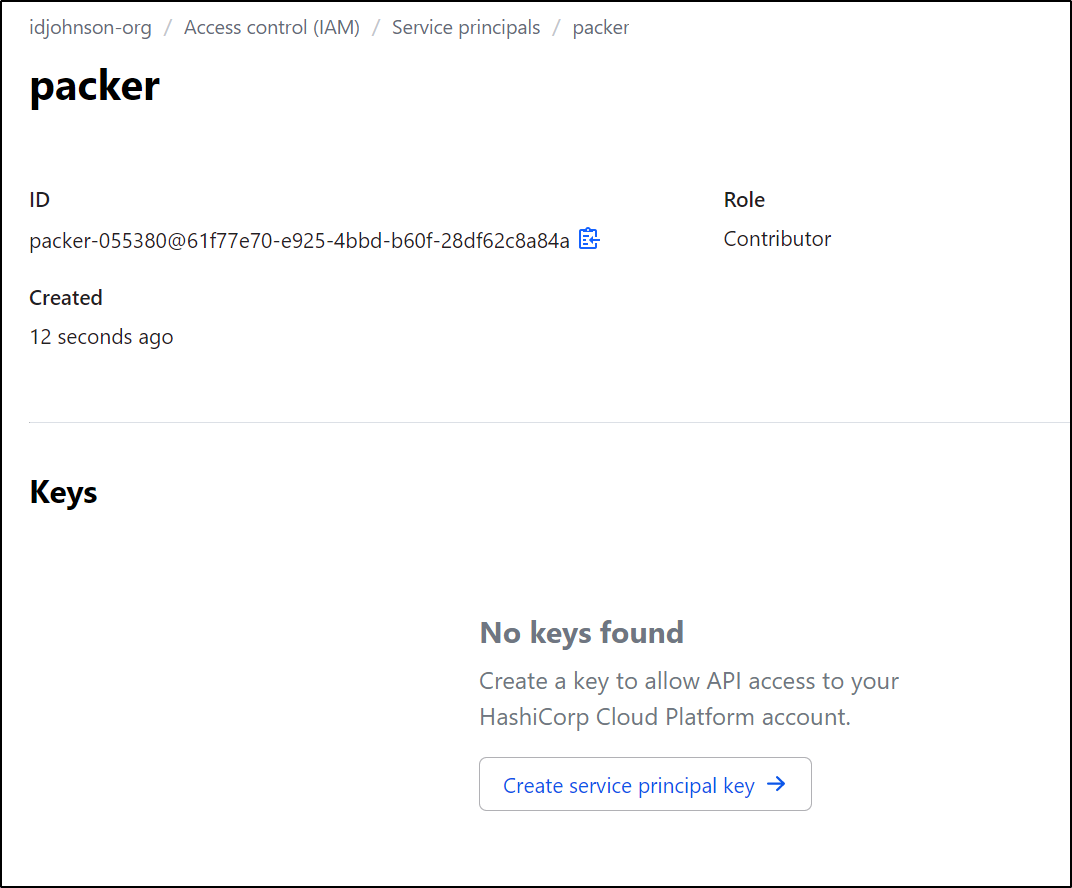Click the Role field label

[744, 200]
